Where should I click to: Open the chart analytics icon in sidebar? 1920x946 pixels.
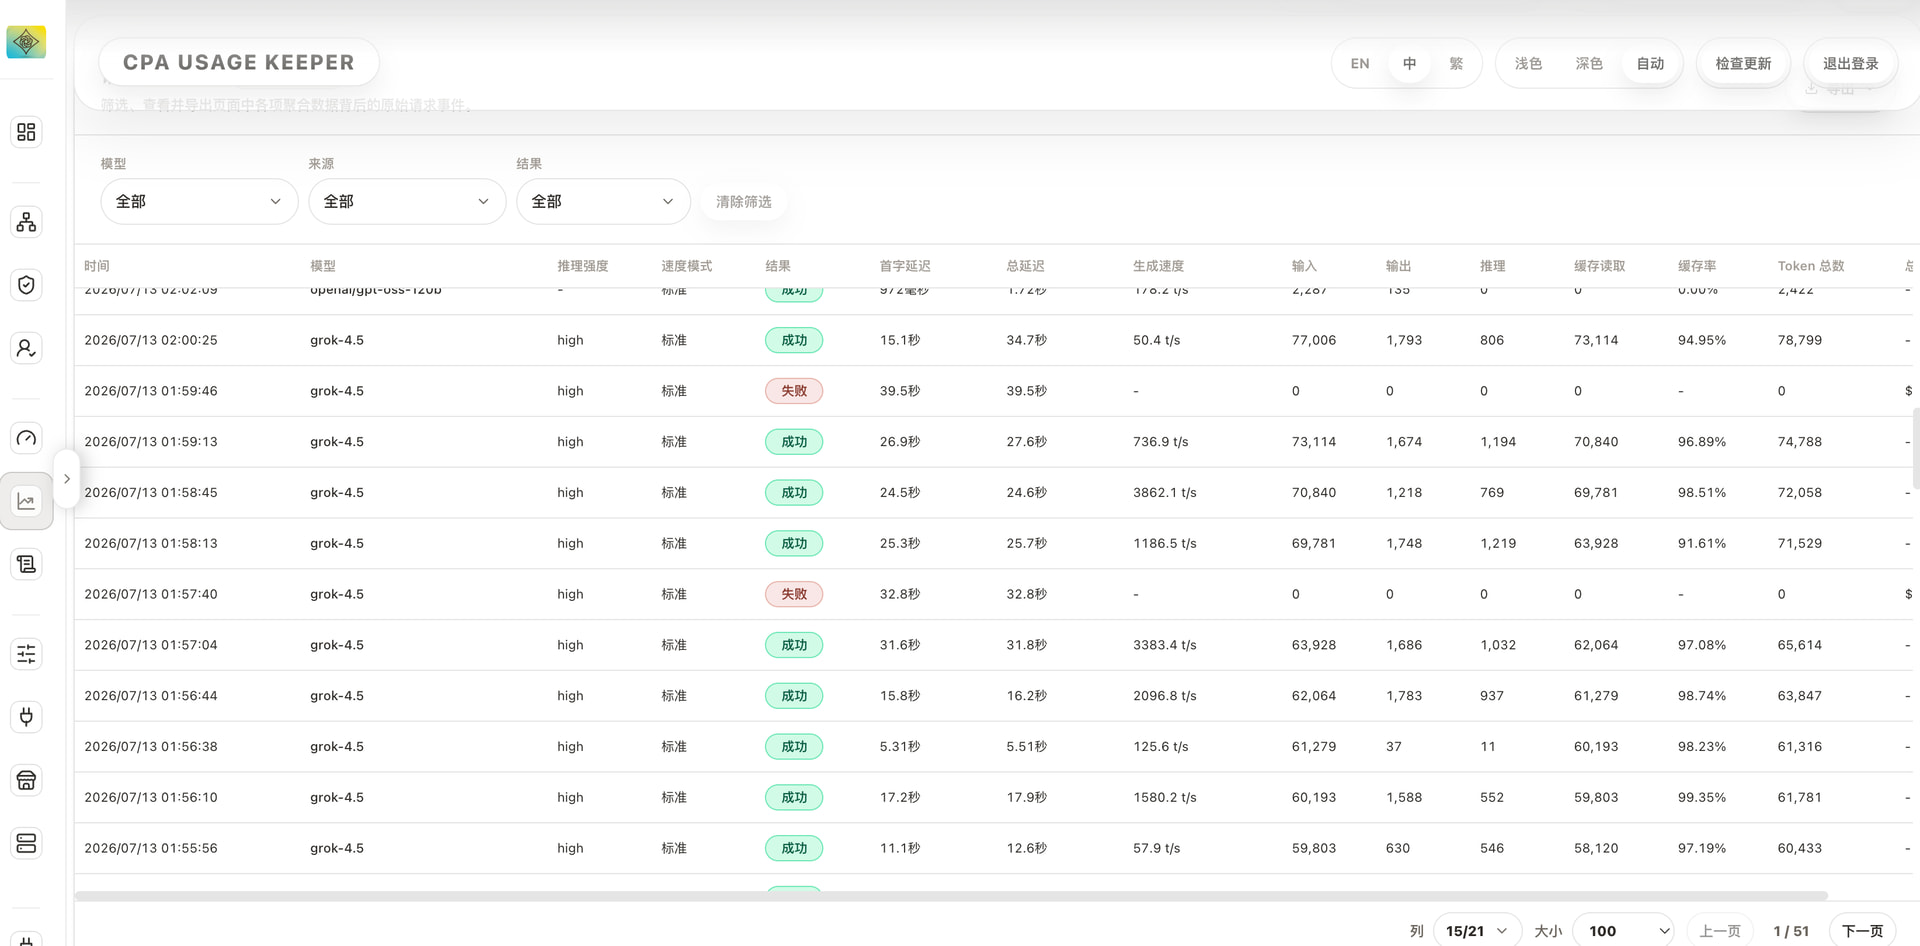26,501
